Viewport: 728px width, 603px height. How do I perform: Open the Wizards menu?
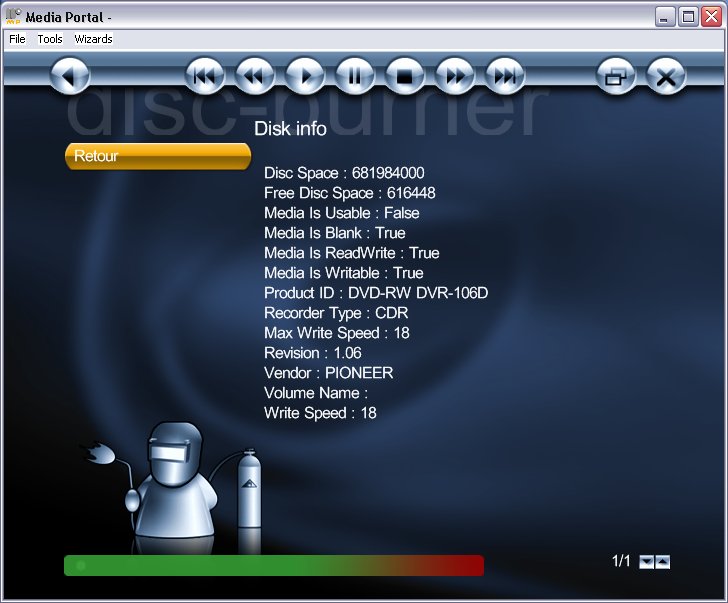pyautogui.click(x=93, y=39)
